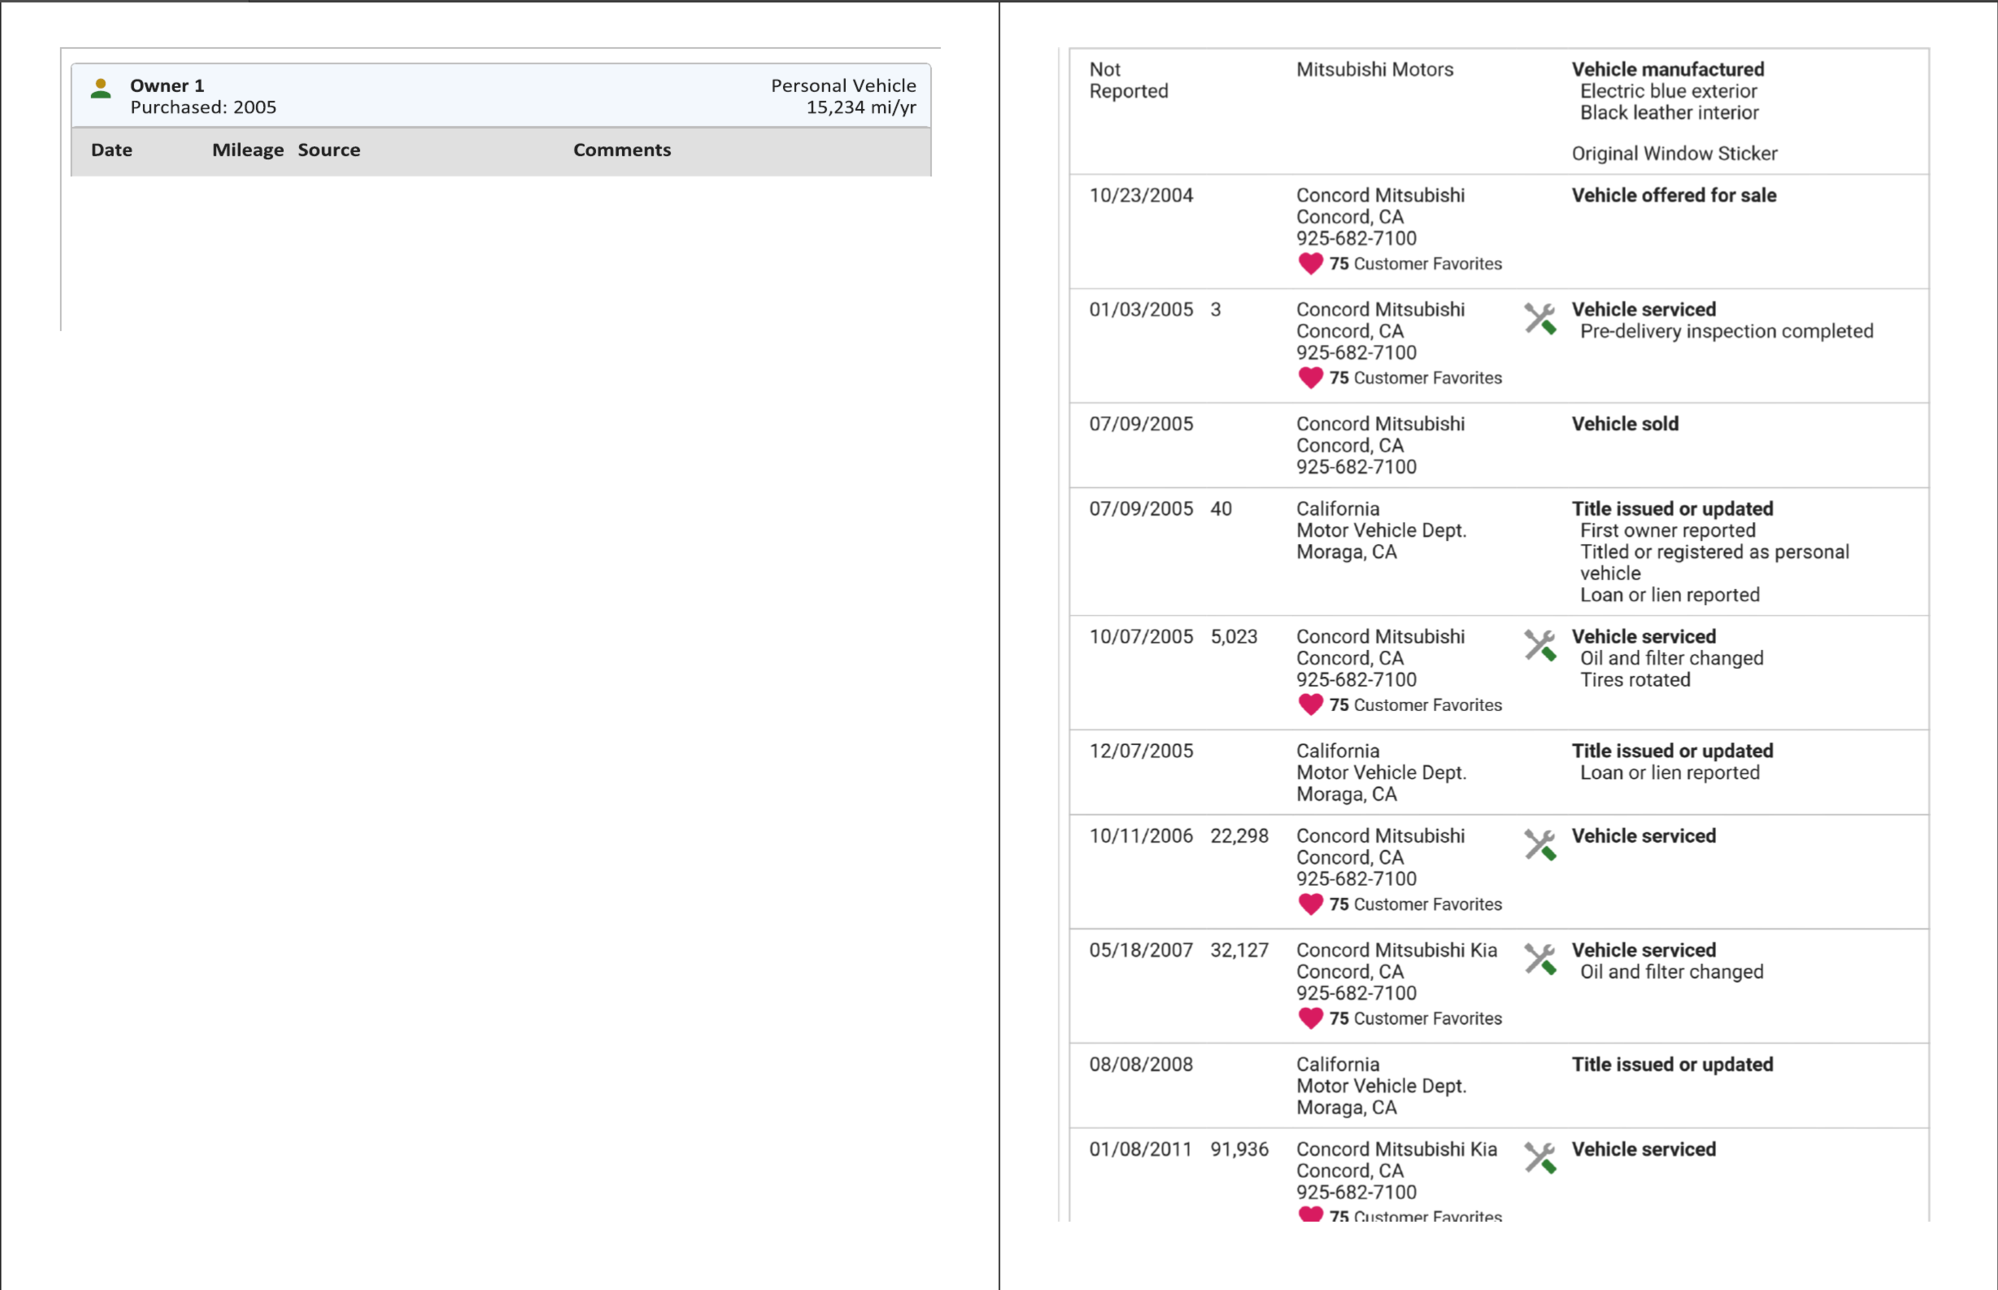Click the Vehicle sold text

[x=1625, y=424]
